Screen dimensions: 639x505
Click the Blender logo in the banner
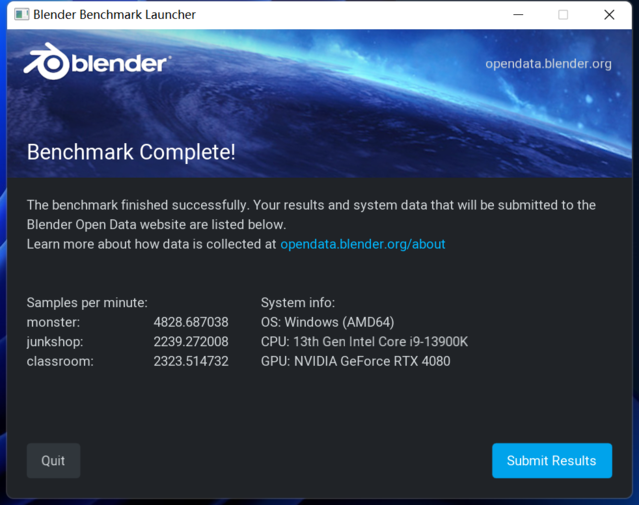tap(97, 62)
